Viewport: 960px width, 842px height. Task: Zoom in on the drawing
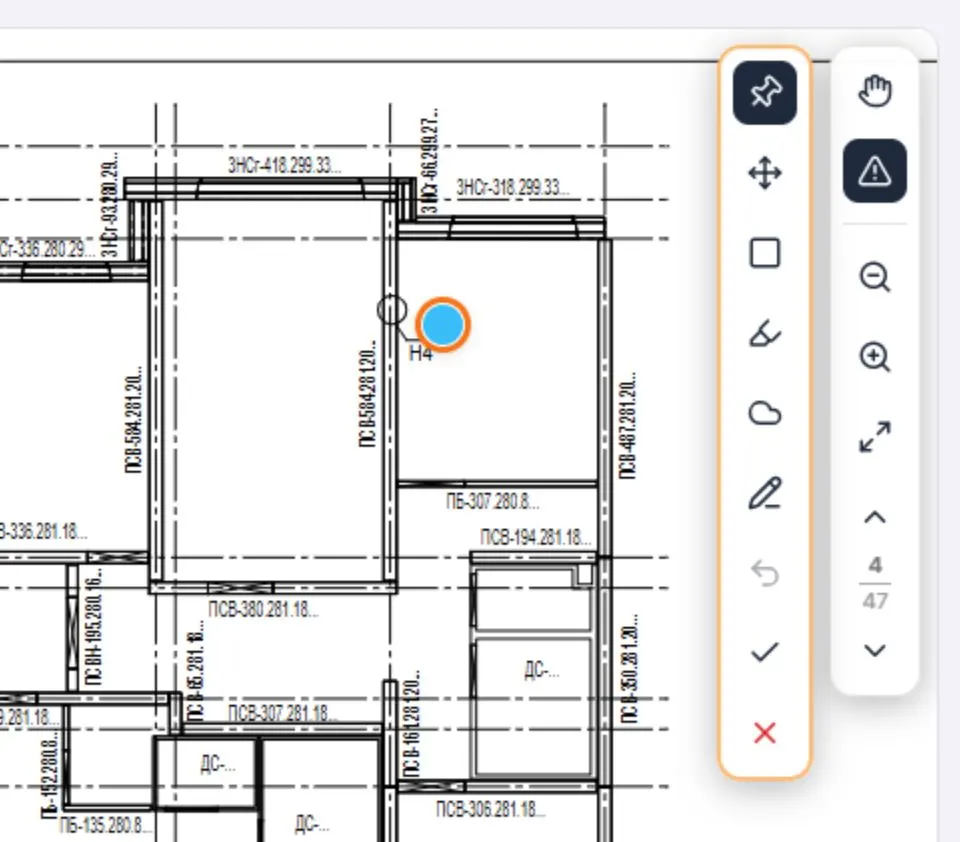(x=875, y=356)
